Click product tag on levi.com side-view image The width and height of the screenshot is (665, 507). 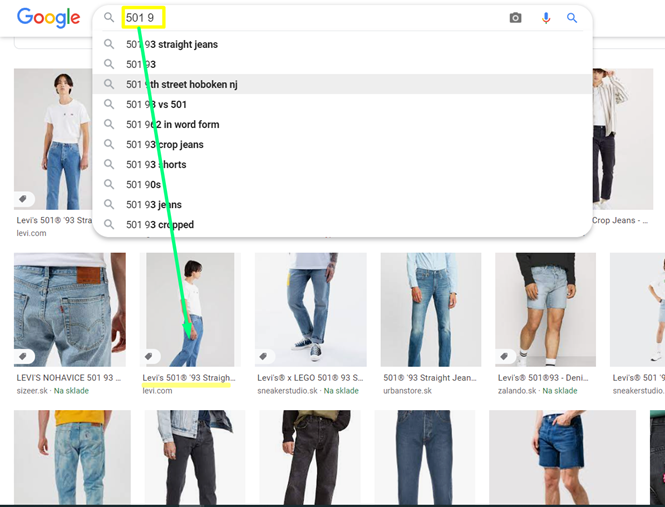pos(149,356)
